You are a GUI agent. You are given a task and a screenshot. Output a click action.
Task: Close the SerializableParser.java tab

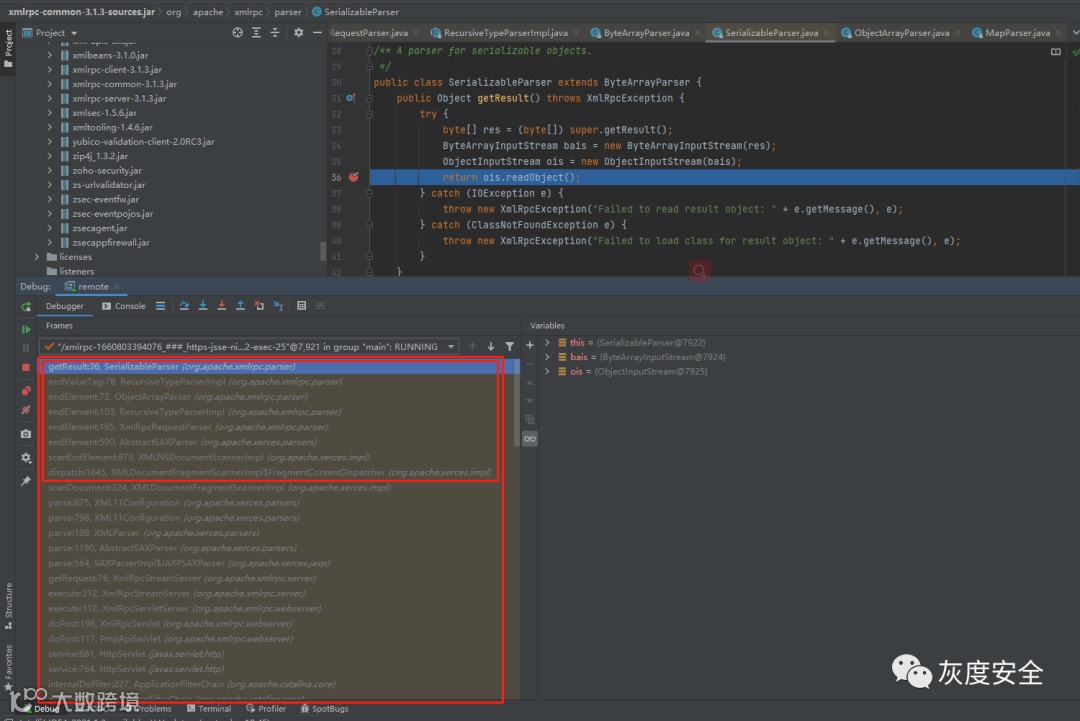827,32
